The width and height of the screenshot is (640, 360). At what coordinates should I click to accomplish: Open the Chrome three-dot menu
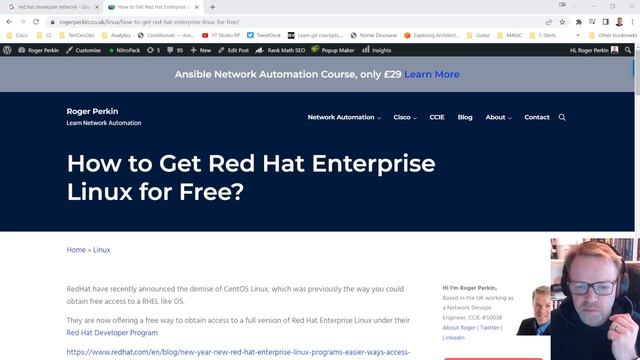pos(633,22)
